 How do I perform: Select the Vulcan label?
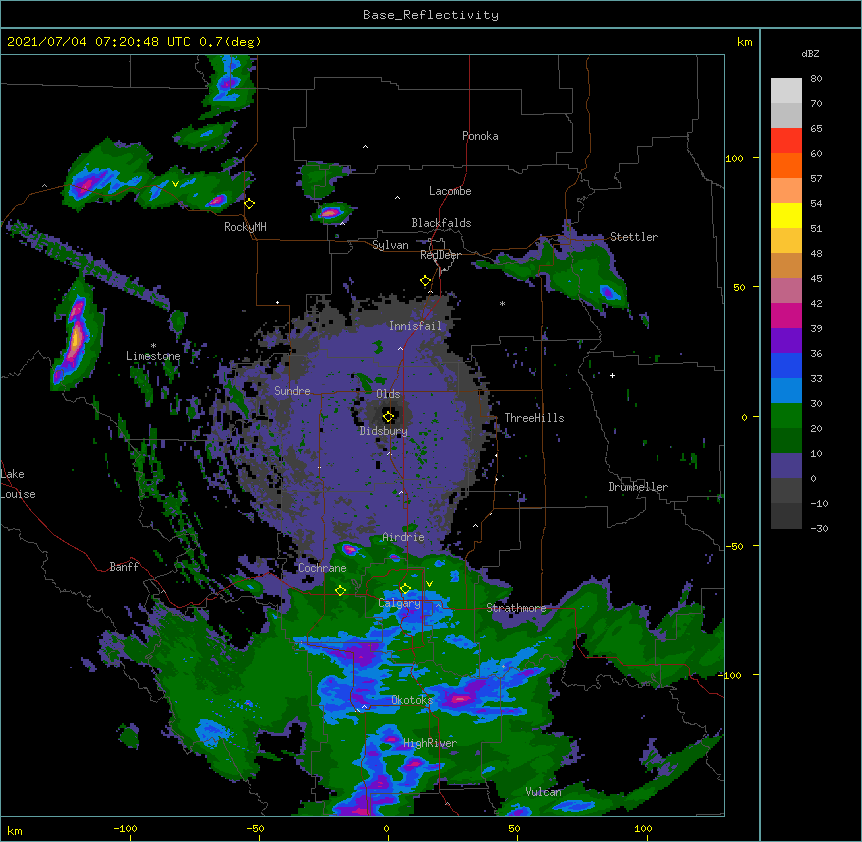click(543, 792)
